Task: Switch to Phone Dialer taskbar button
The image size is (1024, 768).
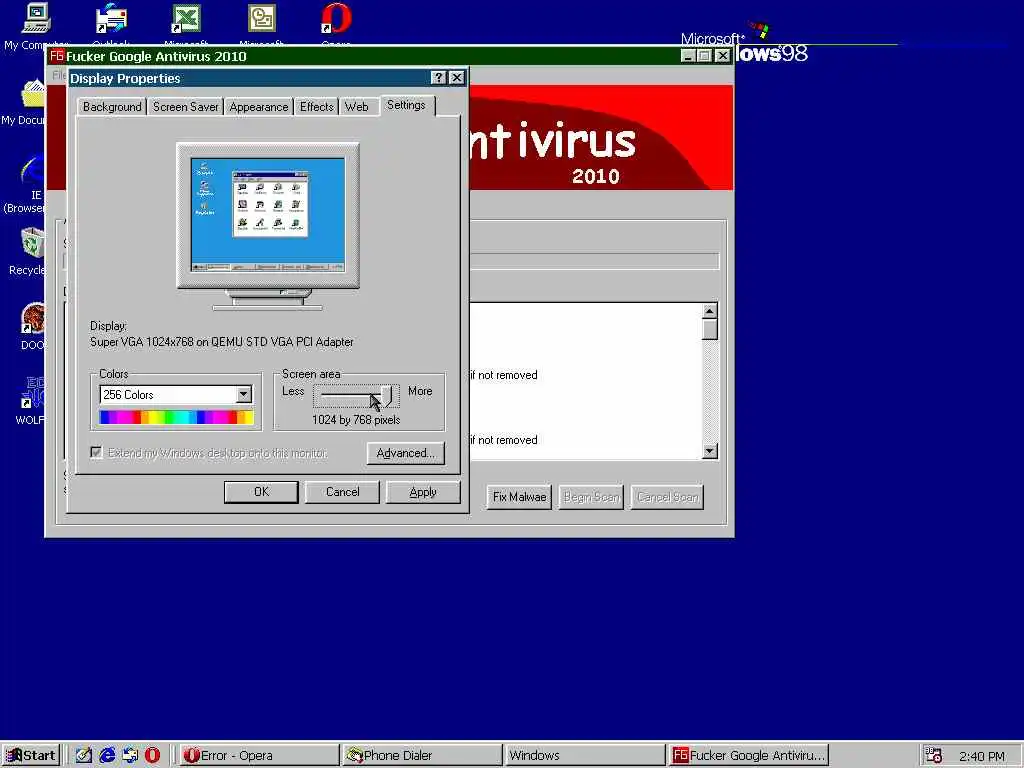Action: (422, 756)
